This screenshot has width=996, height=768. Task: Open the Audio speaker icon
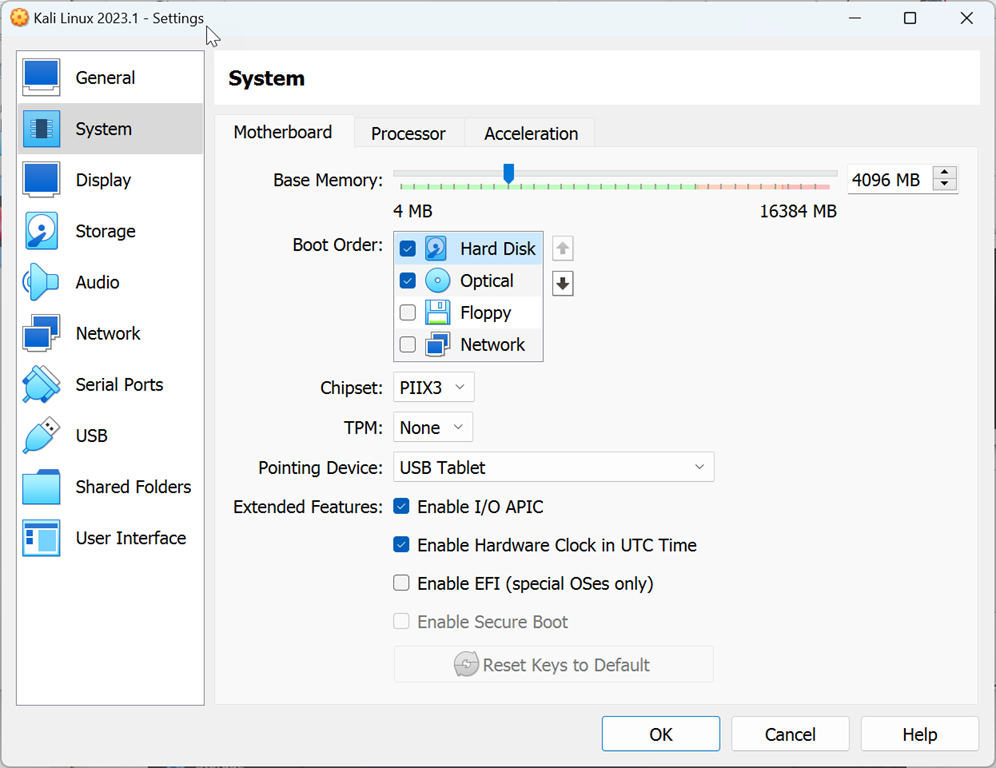42,282
